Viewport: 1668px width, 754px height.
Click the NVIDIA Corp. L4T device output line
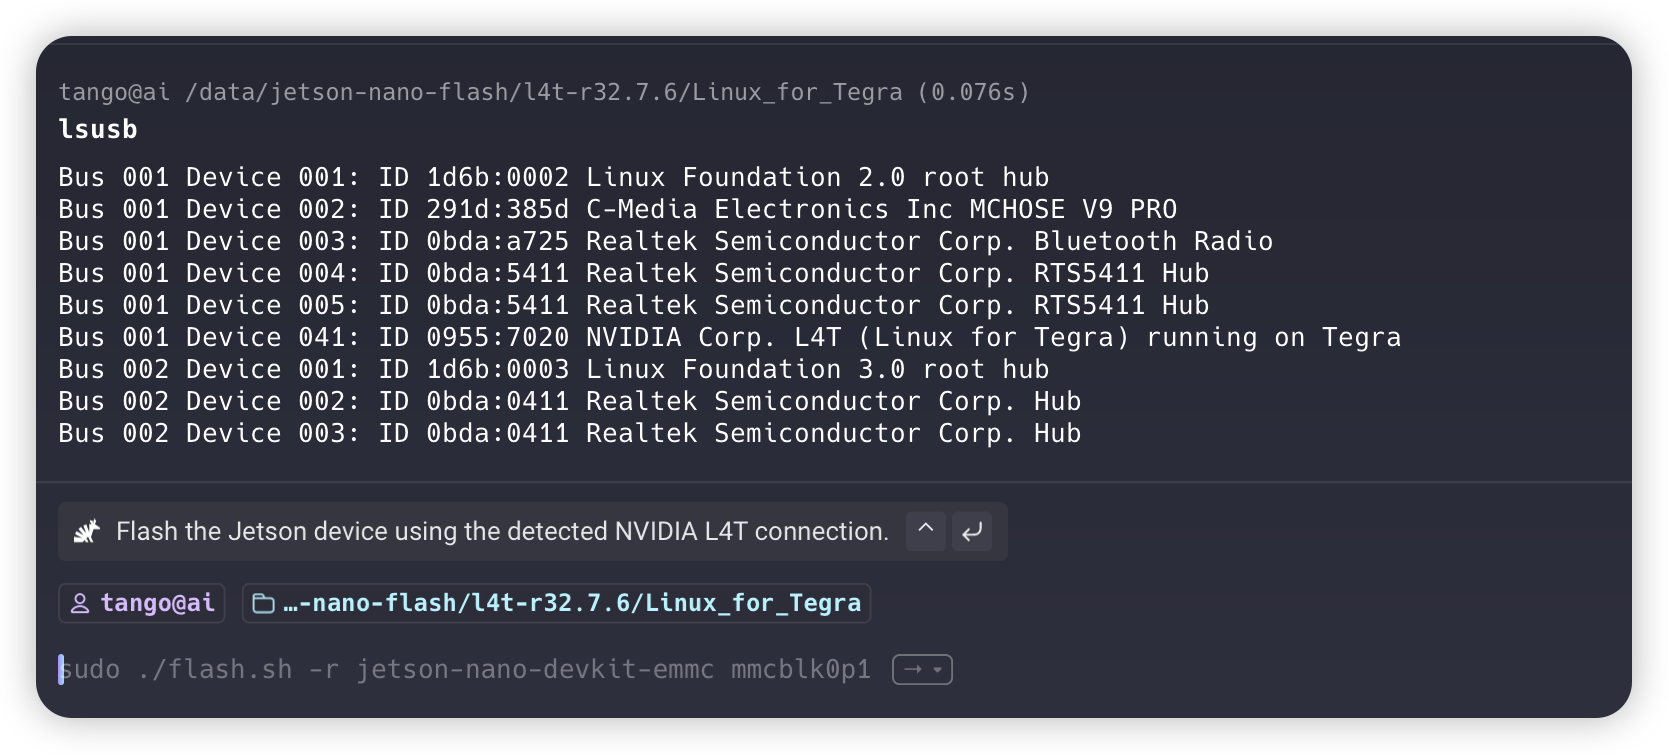click(730, 337)
